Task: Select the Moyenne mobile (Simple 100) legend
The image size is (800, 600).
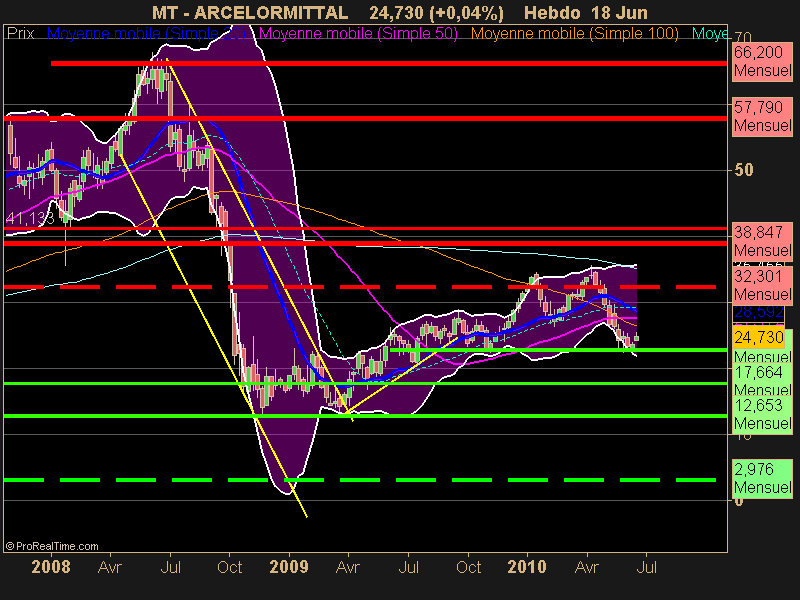Action: pos(574,34)
